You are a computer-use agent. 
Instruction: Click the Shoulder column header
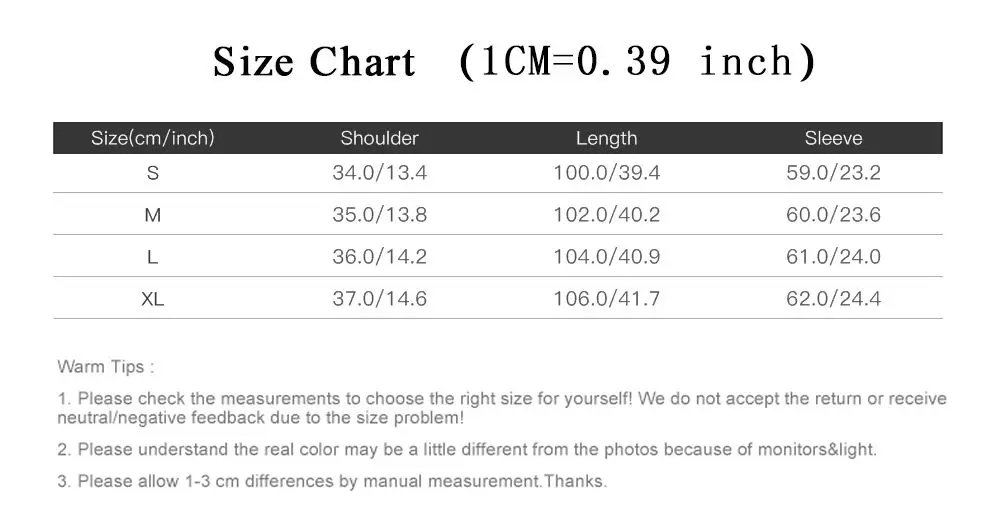(379, 138)
